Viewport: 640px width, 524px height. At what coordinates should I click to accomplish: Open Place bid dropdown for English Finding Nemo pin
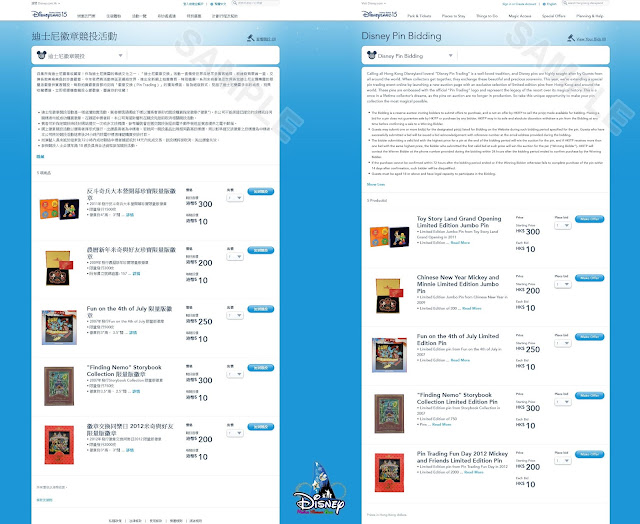(x=562, y=402)
